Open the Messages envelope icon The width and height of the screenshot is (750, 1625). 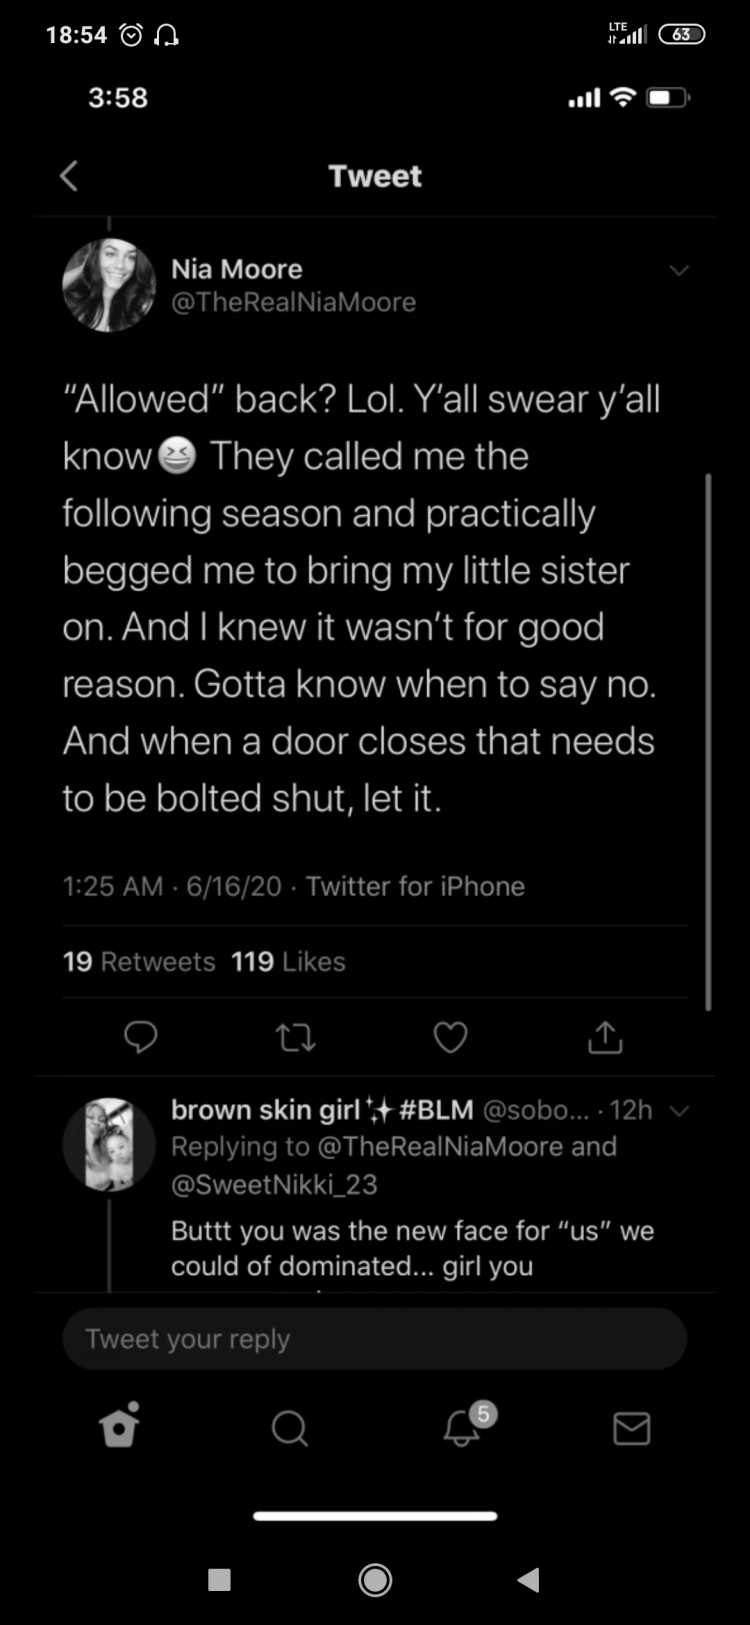pos(631,1429)
